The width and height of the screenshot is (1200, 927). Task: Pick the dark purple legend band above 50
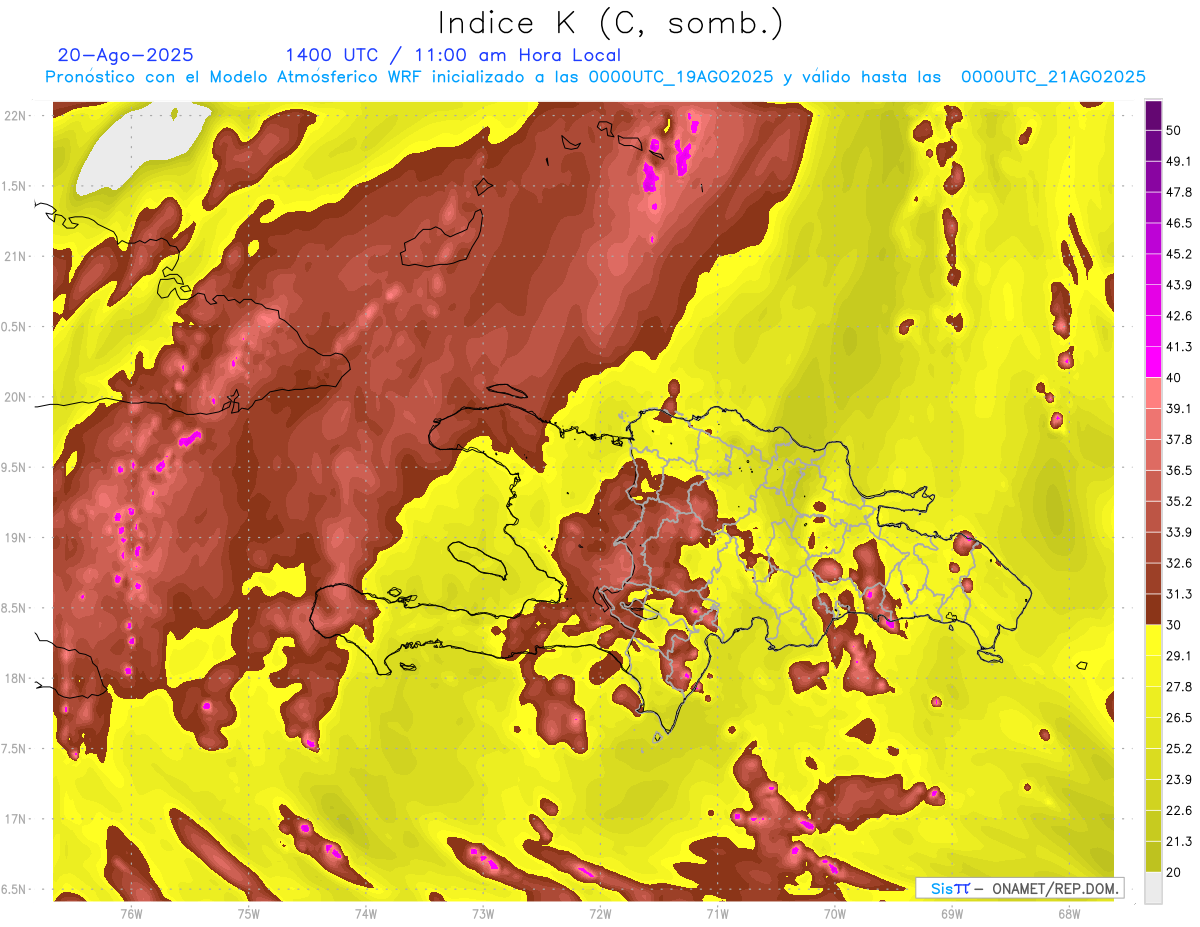tap(1153, 115)
